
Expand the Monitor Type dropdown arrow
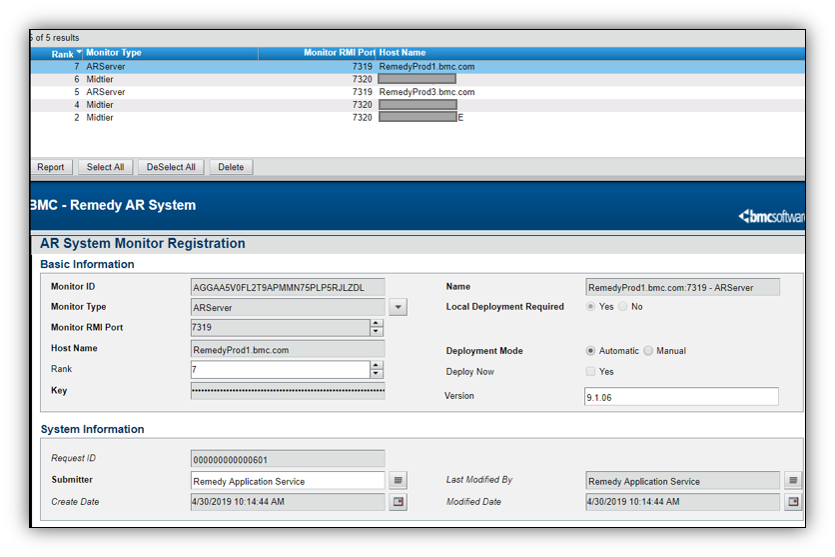pyautogui.click(x=398, y=307)
